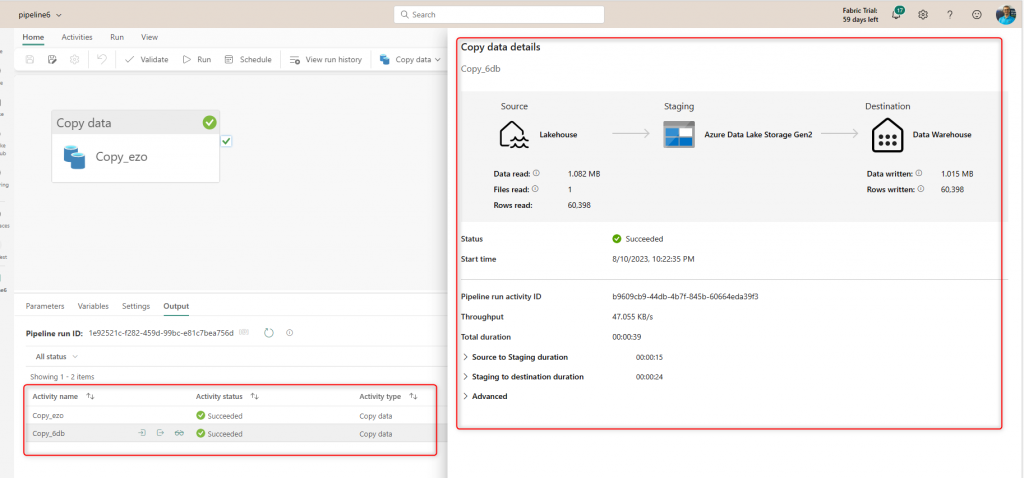Click the Search input box
Image resolution: width=1024 pixels, height=478 pixels.
tap(499, 15)
